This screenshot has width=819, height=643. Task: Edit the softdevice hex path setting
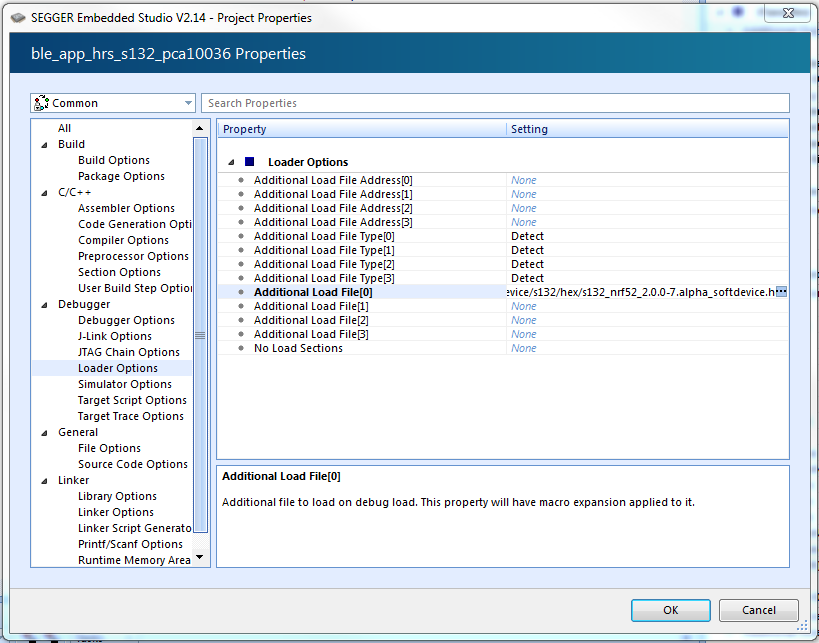pyautogui.click(x=640, y=292)
